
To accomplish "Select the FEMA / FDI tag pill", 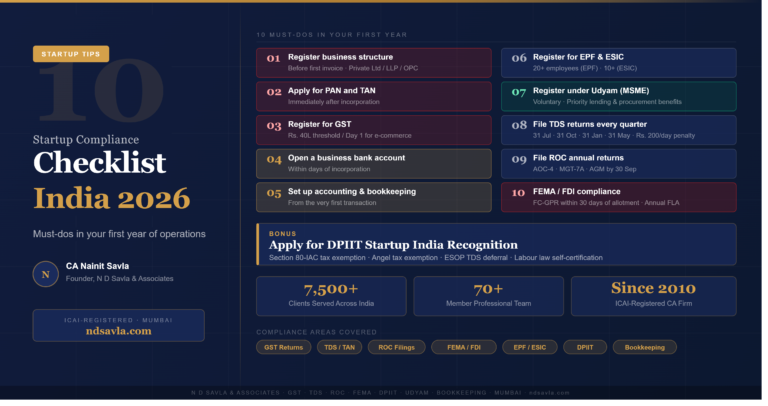I will pos(464,347).
